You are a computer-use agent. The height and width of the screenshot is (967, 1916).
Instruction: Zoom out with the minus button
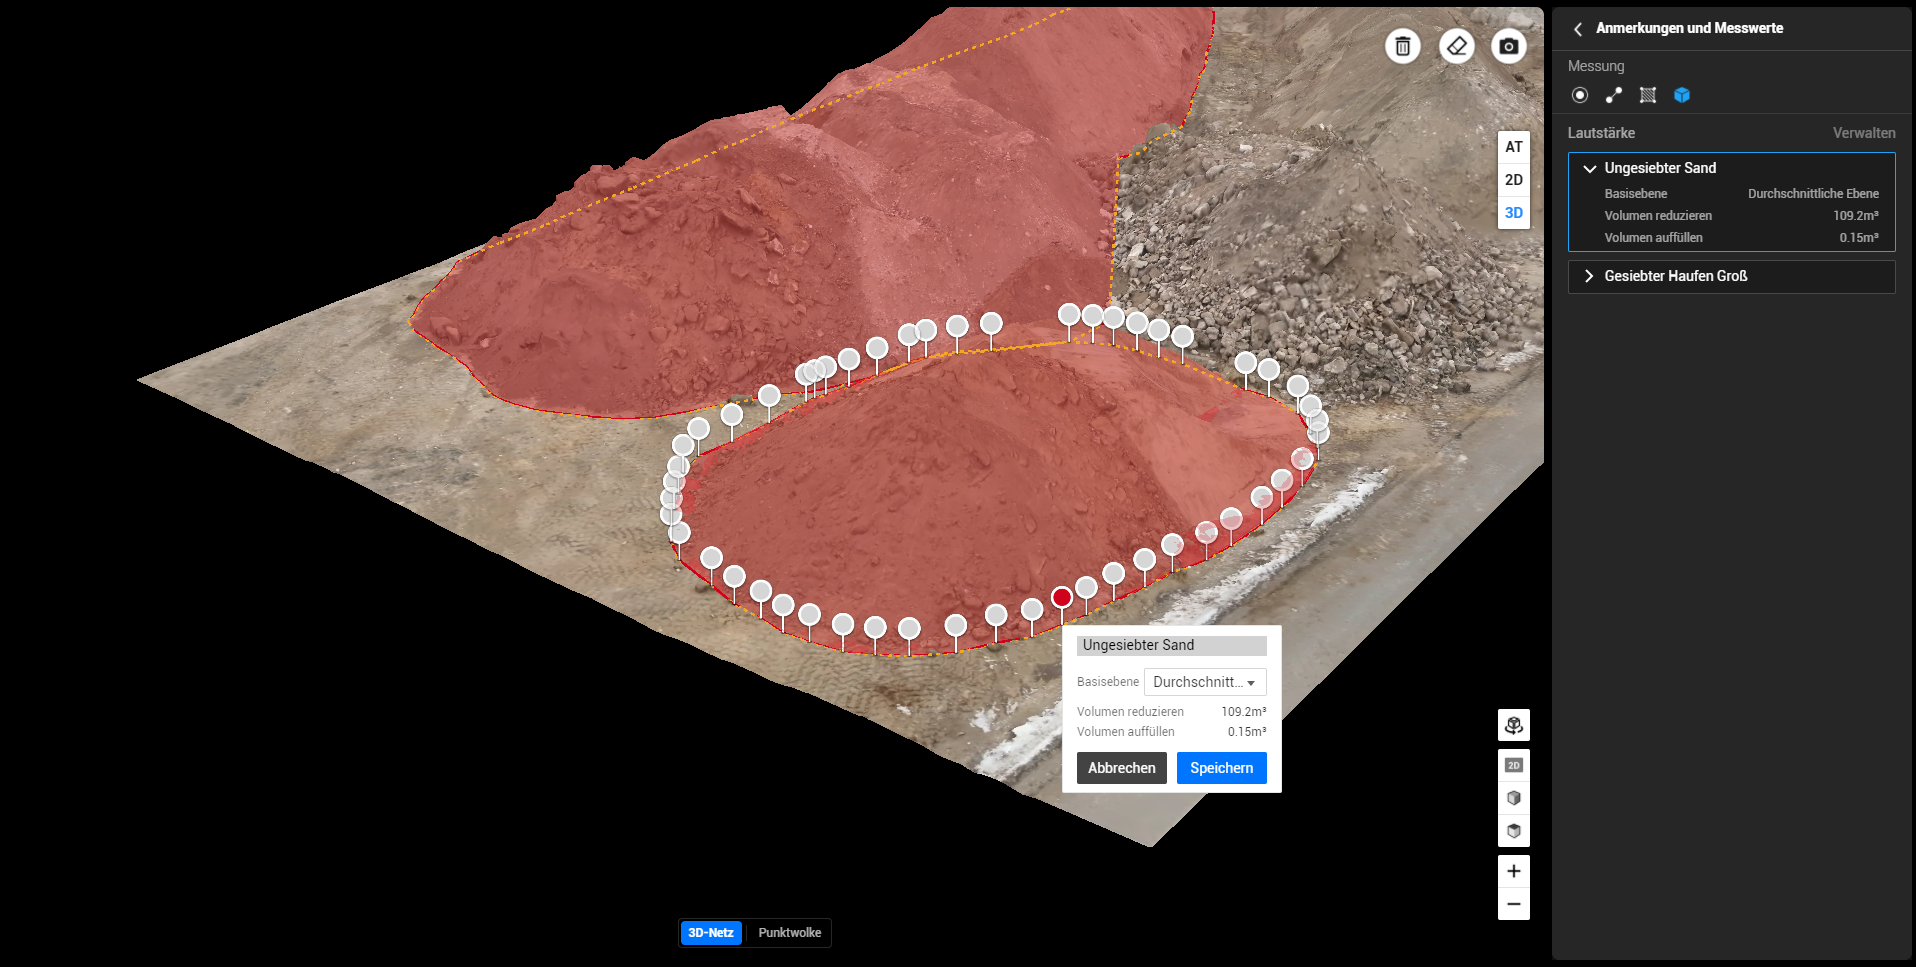pyautogui.click(x=1513, y=904)
